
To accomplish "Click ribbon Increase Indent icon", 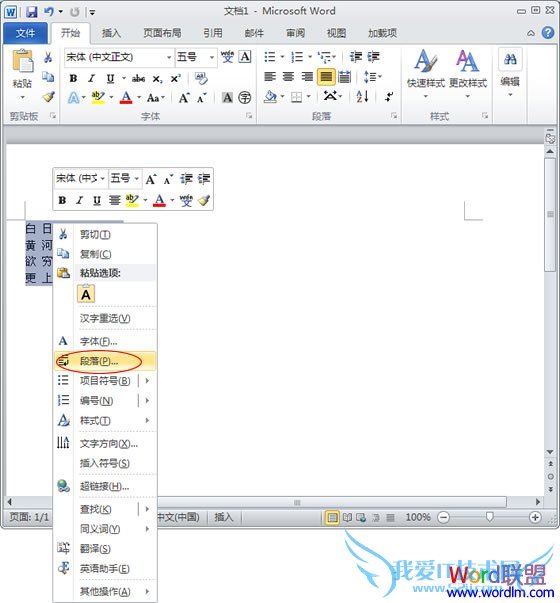I will click(373, 57).
